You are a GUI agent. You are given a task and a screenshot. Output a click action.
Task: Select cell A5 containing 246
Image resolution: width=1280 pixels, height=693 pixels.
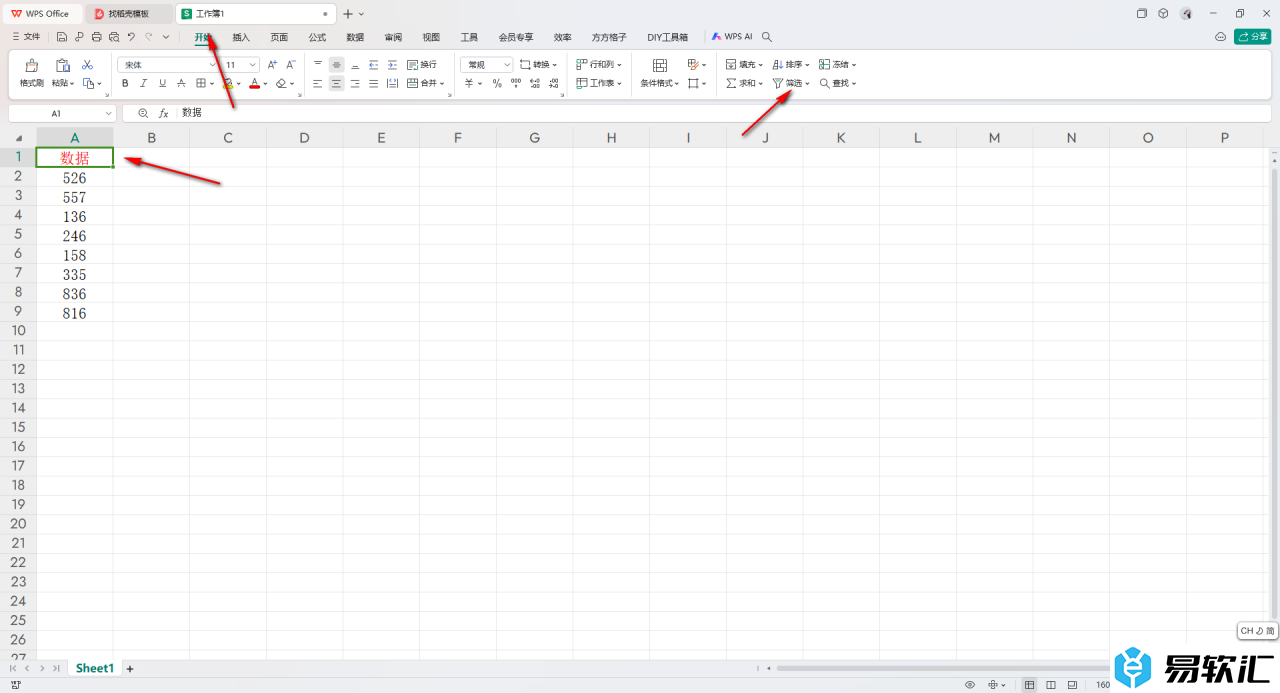(x=74, y=236)
